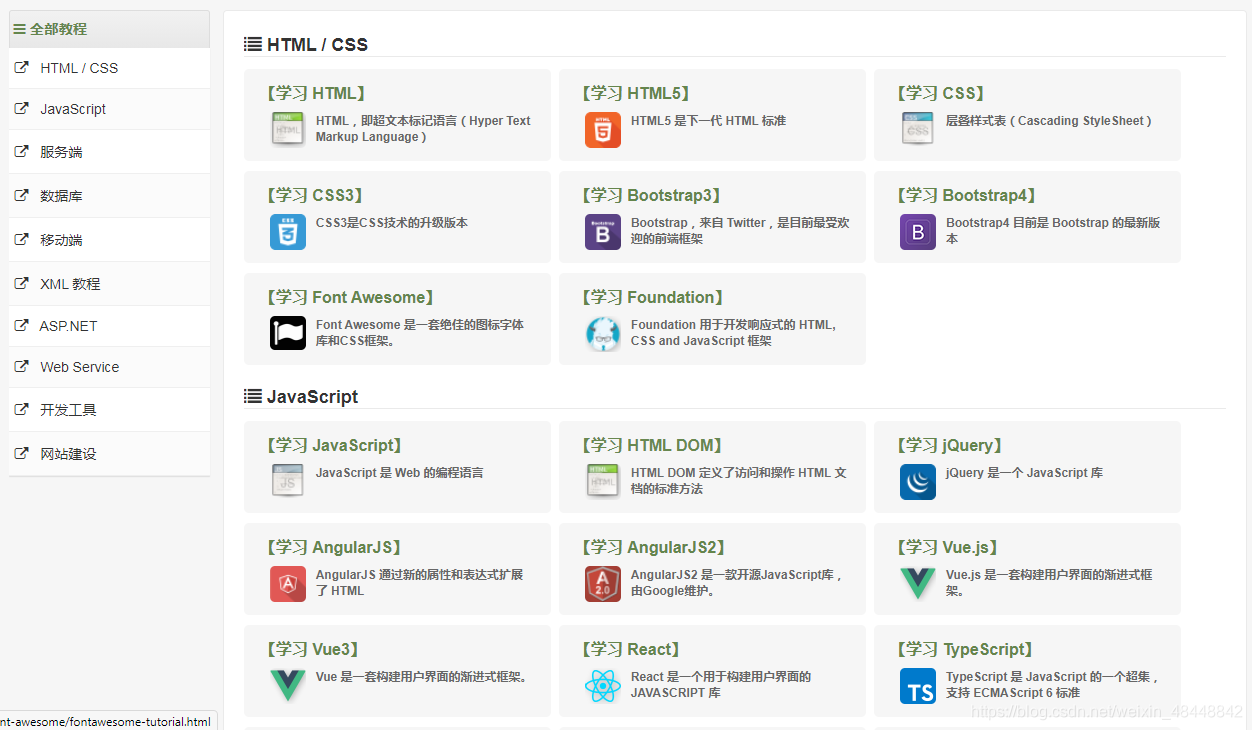Open XML 教程 in sidebar
This screenshot has width=1252, height=730.
(109, 284)
